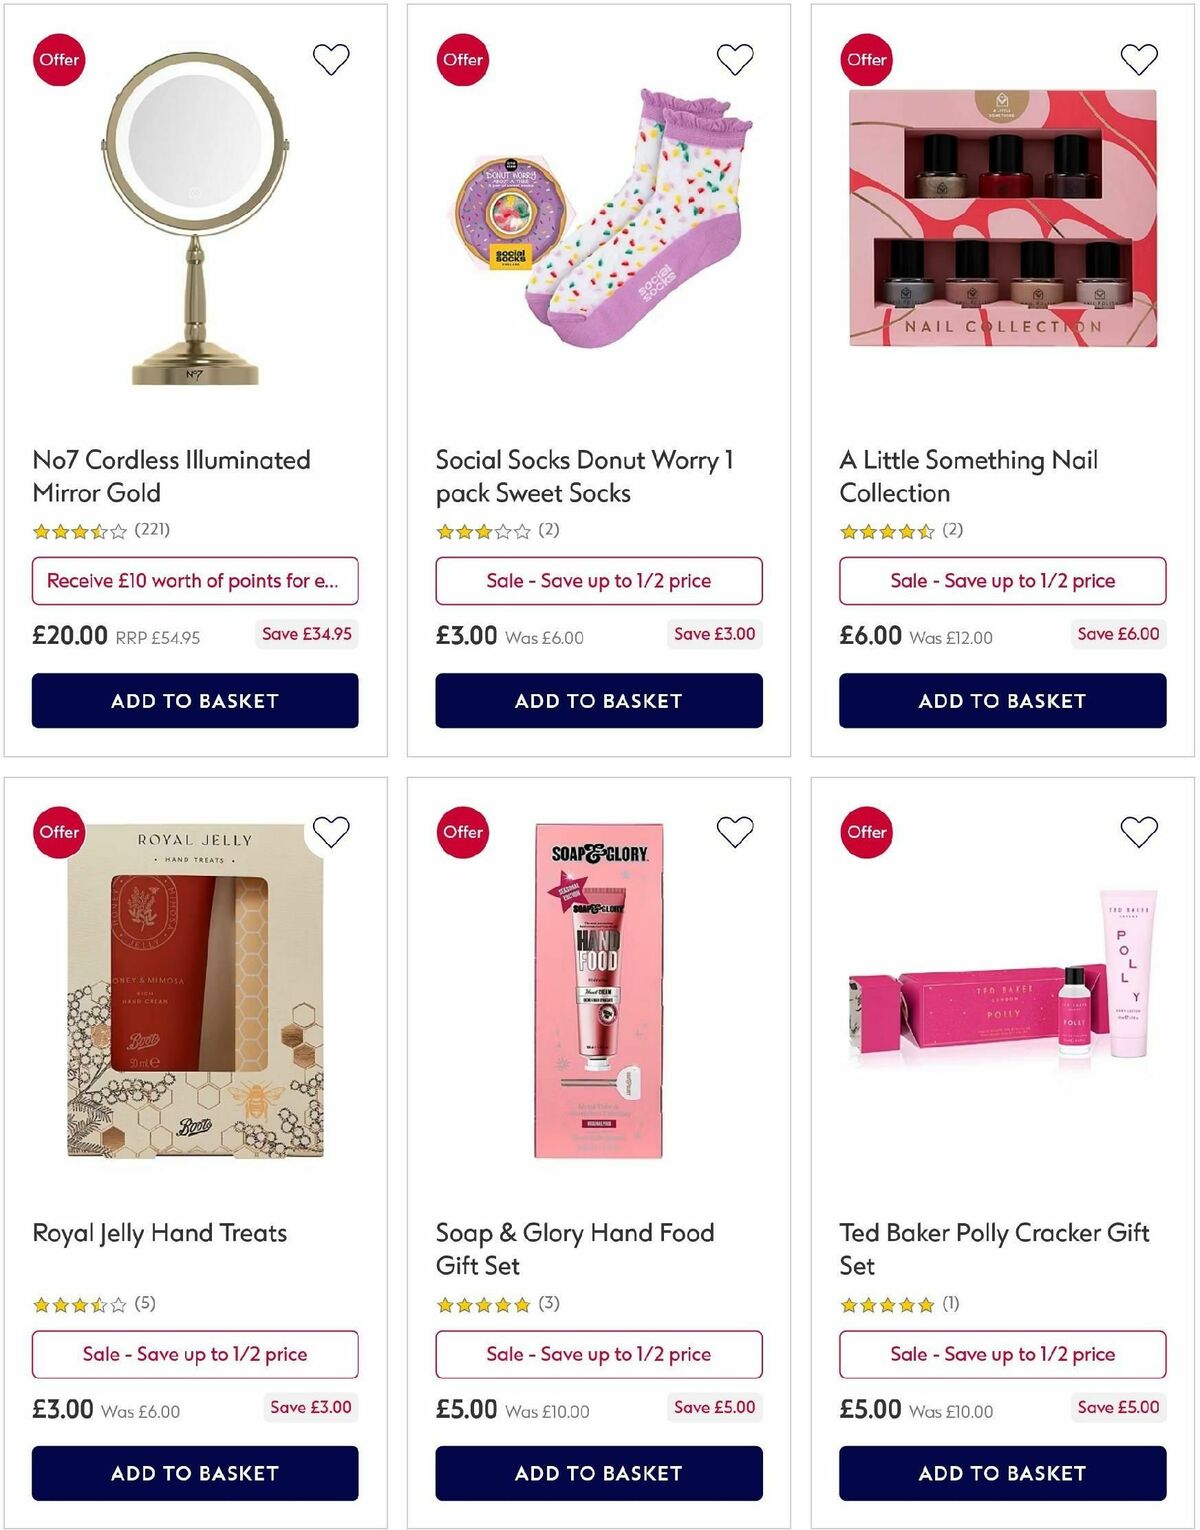1200x1530 pixels.
Task: Add the Social Socks to your wishlist
Action: (735, 58)
